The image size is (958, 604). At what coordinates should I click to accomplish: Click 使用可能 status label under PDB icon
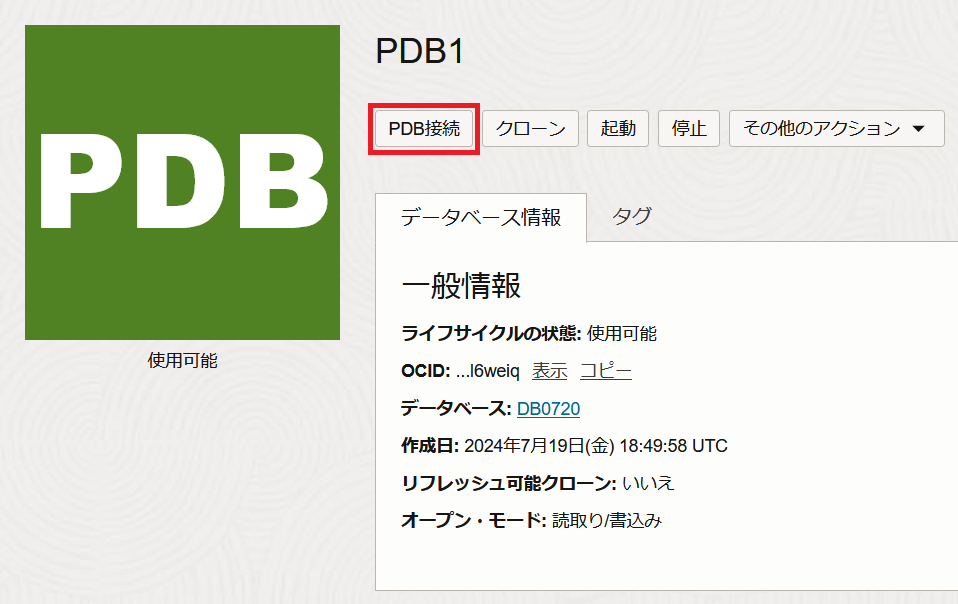182,361
